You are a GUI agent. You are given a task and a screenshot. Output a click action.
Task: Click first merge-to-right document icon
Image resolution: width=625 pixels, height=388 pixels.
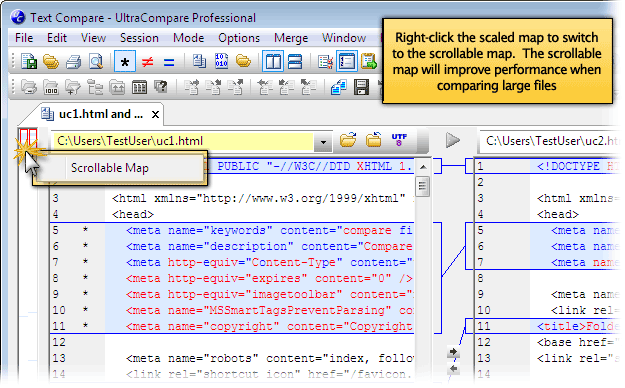click(x=192, y=87)
